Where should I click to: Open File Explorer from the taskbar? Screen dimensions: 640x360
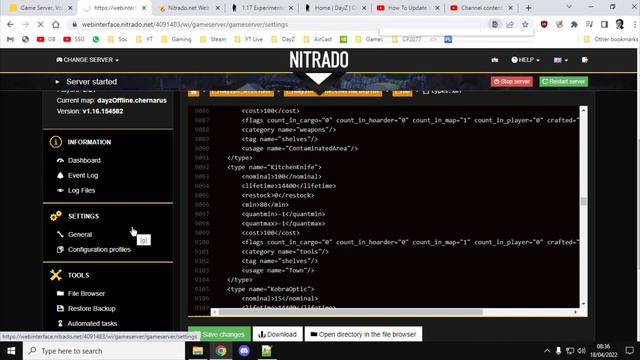click(198, 351)
